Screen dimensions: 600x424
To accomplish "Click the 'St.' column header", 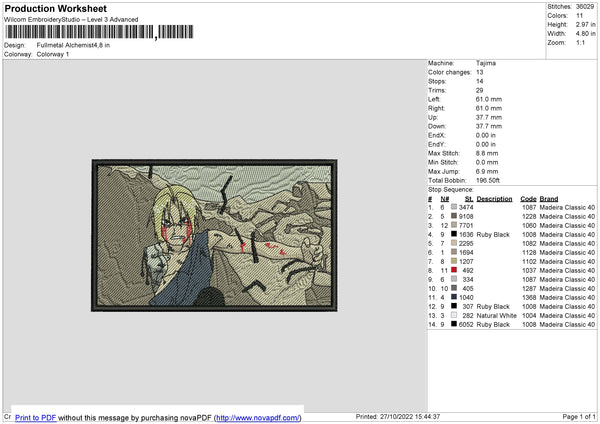I will 469,199.
